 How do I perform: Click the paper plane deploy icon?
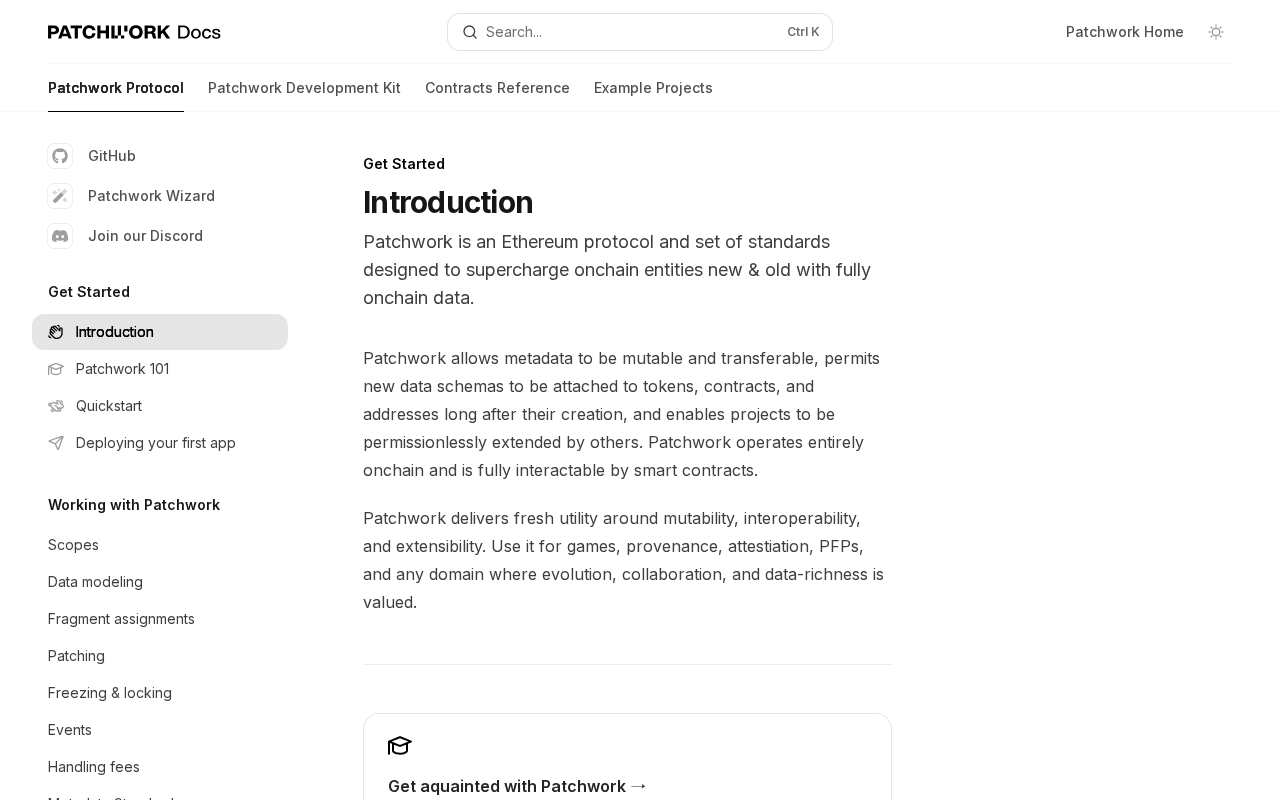56,443
